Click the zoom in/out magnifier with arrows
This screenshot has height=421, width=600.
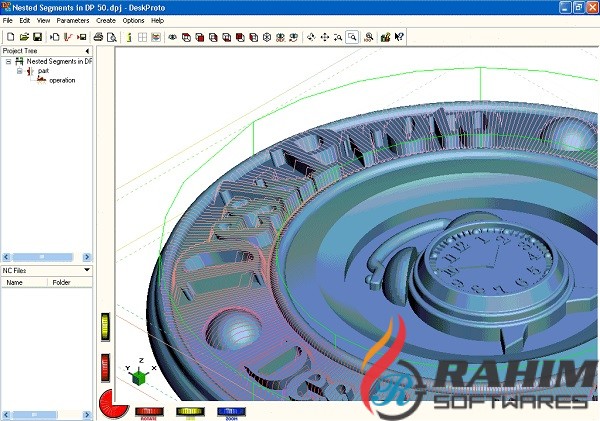pos(338,37)
